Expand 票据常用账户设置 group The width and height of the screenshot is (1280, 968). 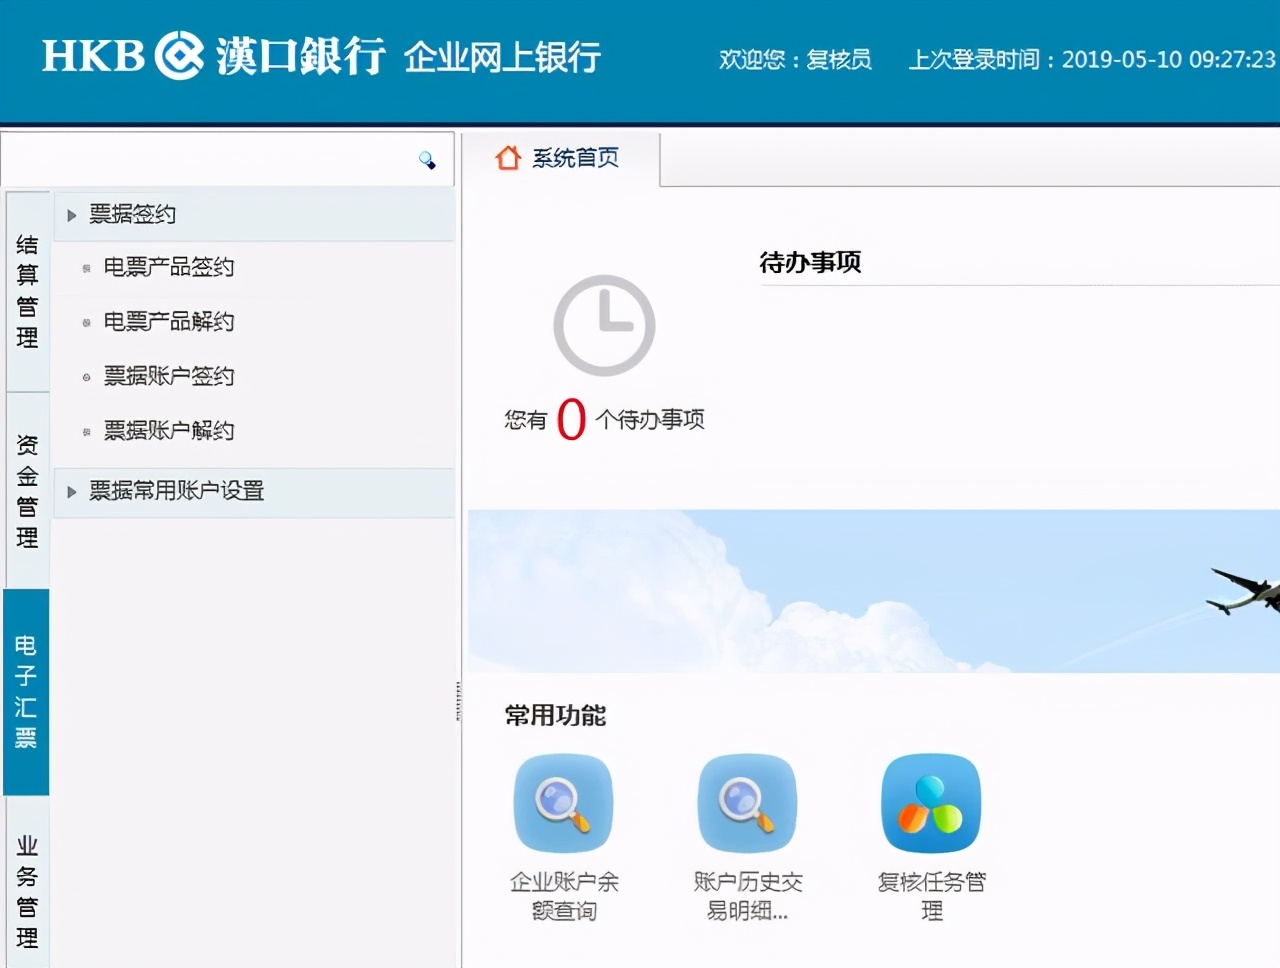[x=175, y=491]
